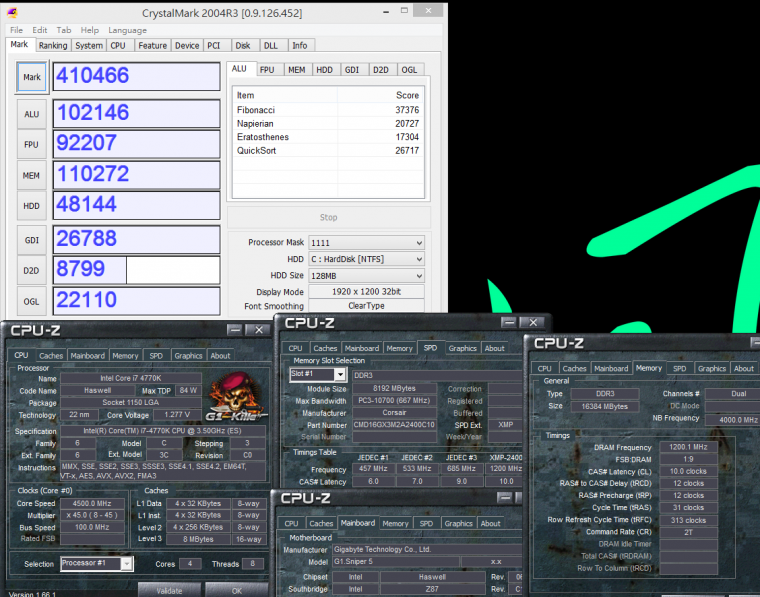This screenshot has height=597, width=760.
Task: Click the CrystalMark app icon in title bar
Action: (12, 13)
